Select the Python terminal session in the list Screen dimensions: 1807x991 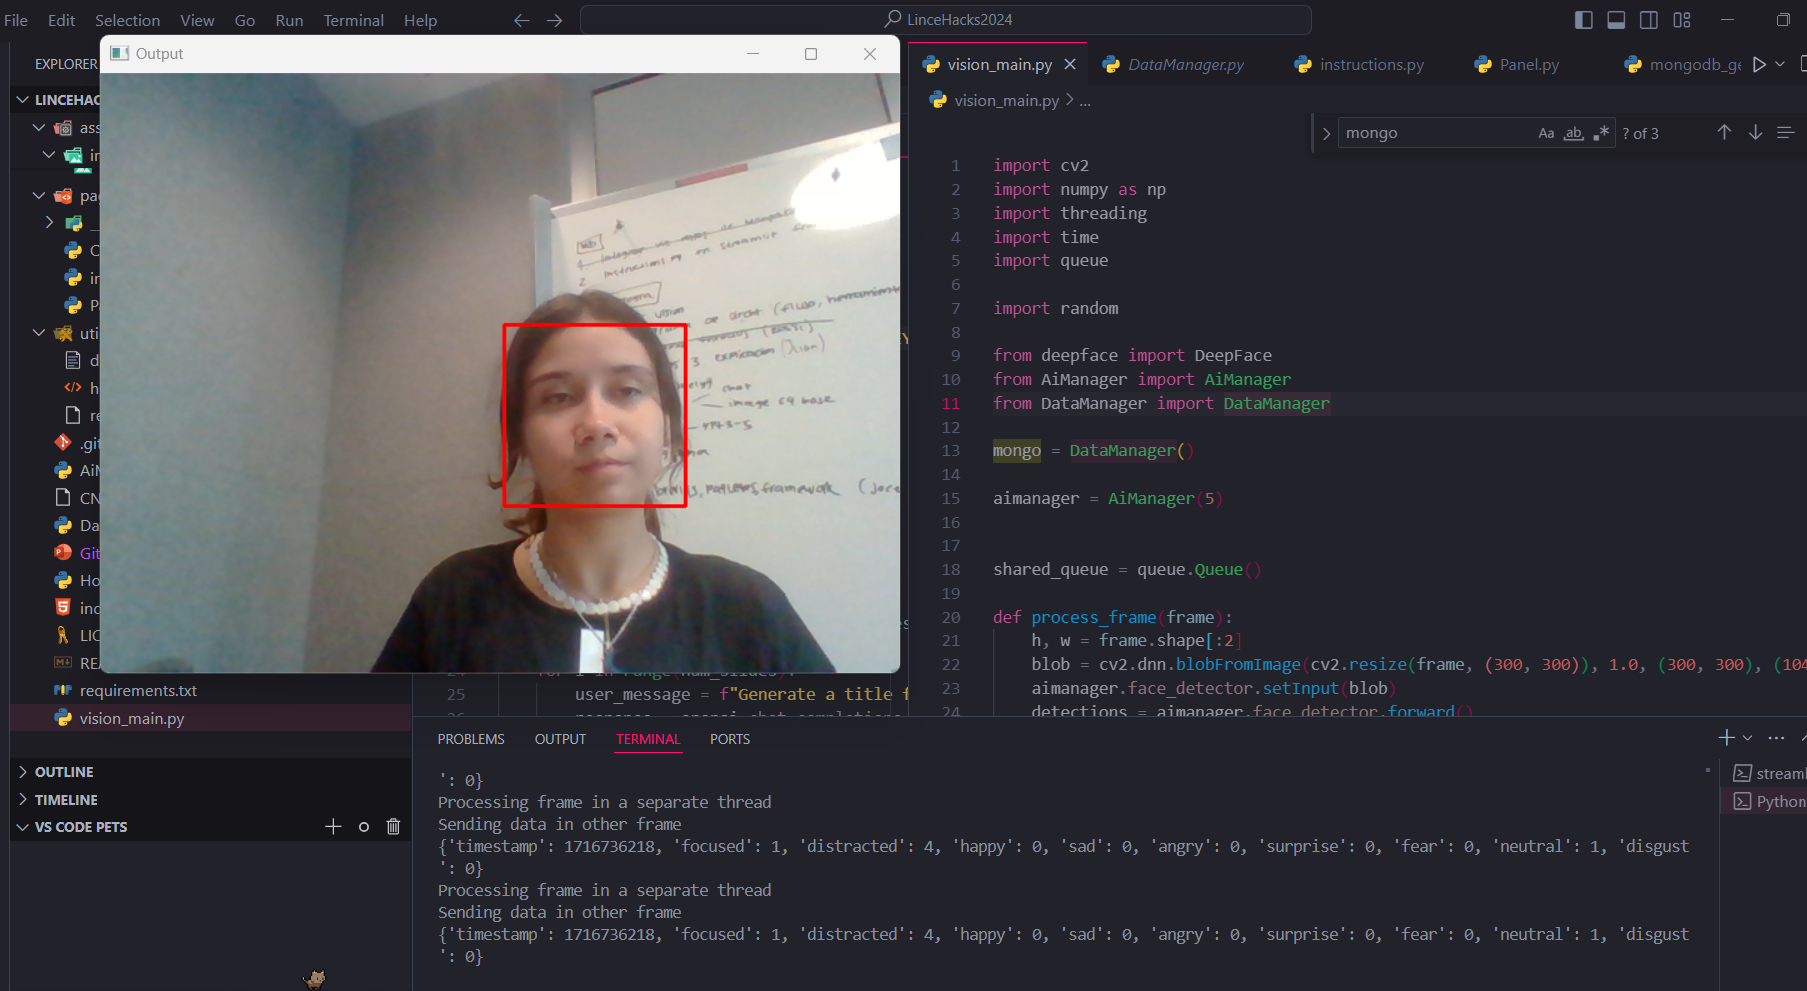[x=1775, y=801]
